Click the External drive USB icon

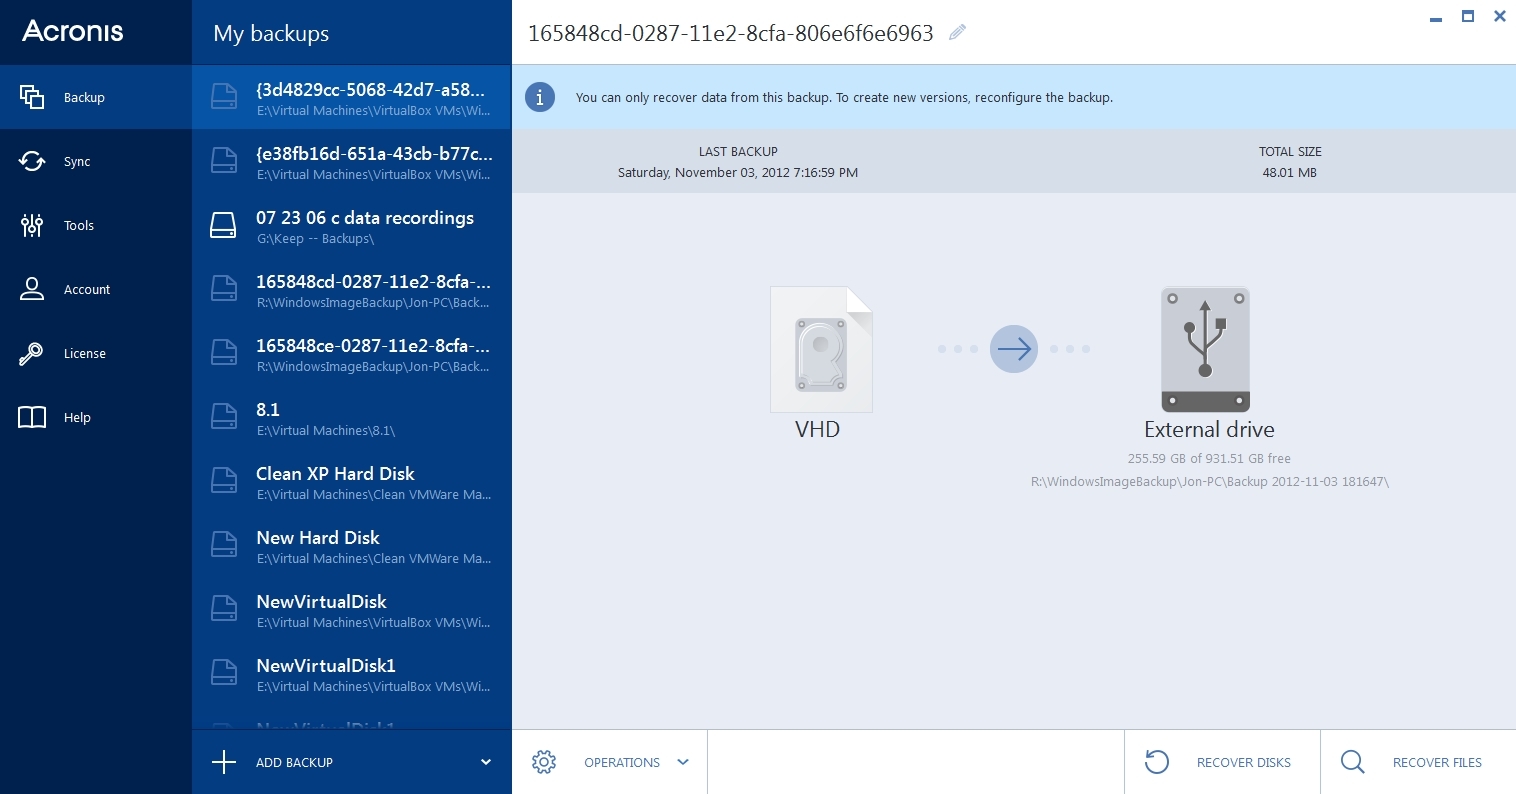pos(1205,349)
